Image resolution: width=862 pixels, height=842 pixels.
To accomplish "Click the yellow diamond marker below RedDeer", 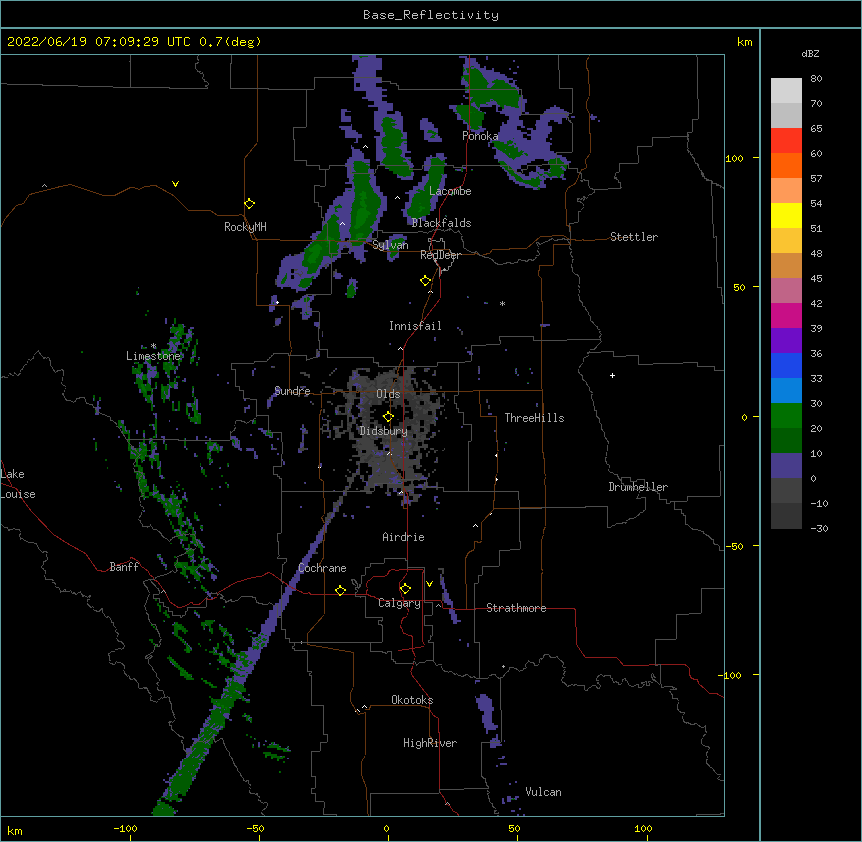I will [426, 281].
